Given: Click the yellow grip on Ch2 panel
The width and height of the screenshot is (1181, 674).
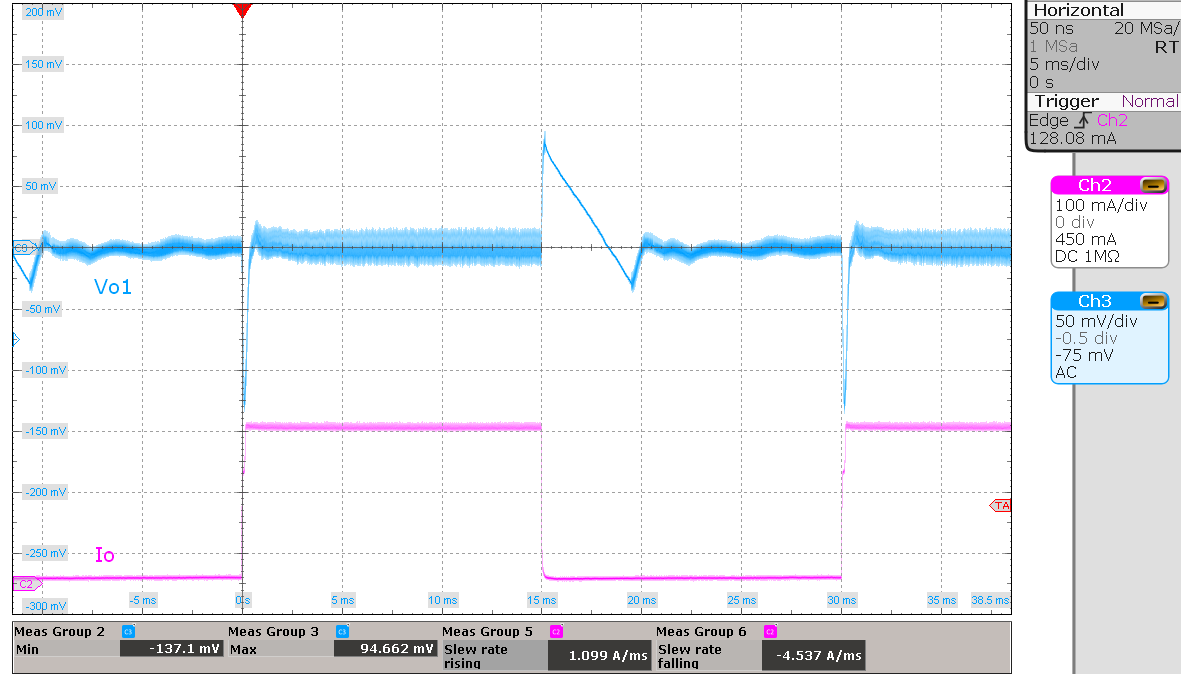Looking at the screenshot, I should click(x=1154, y=184).
